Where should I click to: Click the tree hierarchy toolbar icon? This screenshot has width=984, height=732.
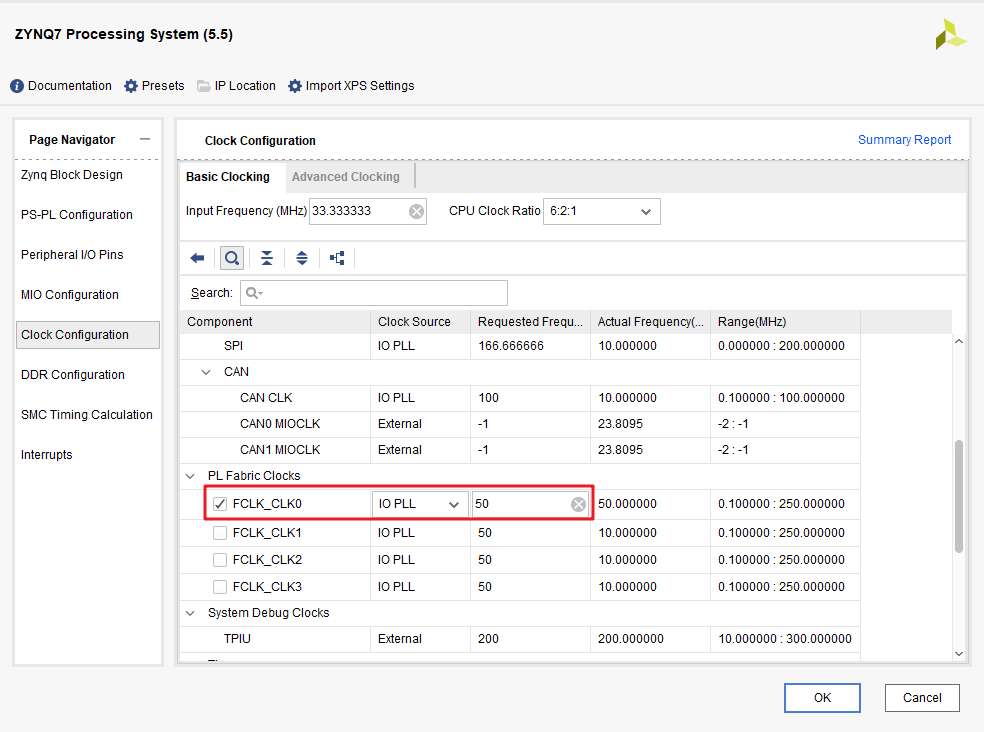(x=337, y=258)
